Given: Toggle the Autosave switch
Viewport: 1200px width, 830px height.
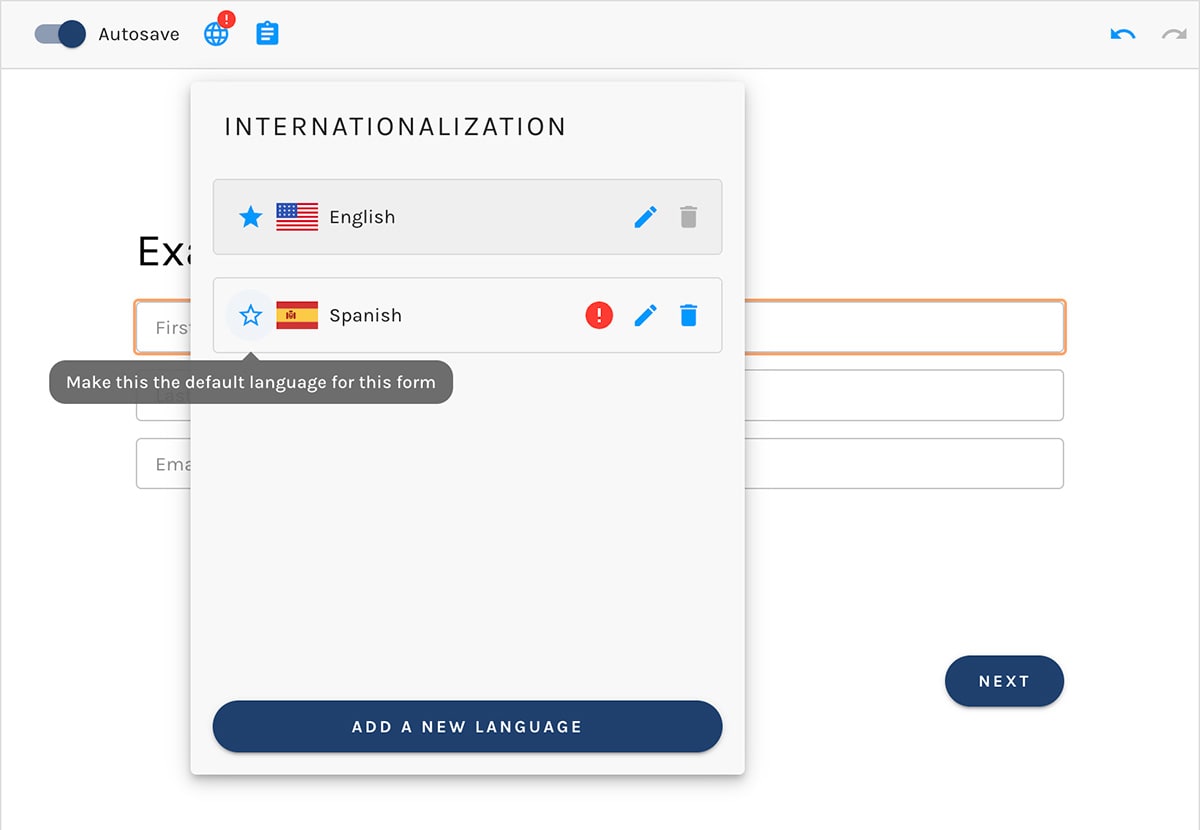Looking at the screenshot, I should click(60, 34).
